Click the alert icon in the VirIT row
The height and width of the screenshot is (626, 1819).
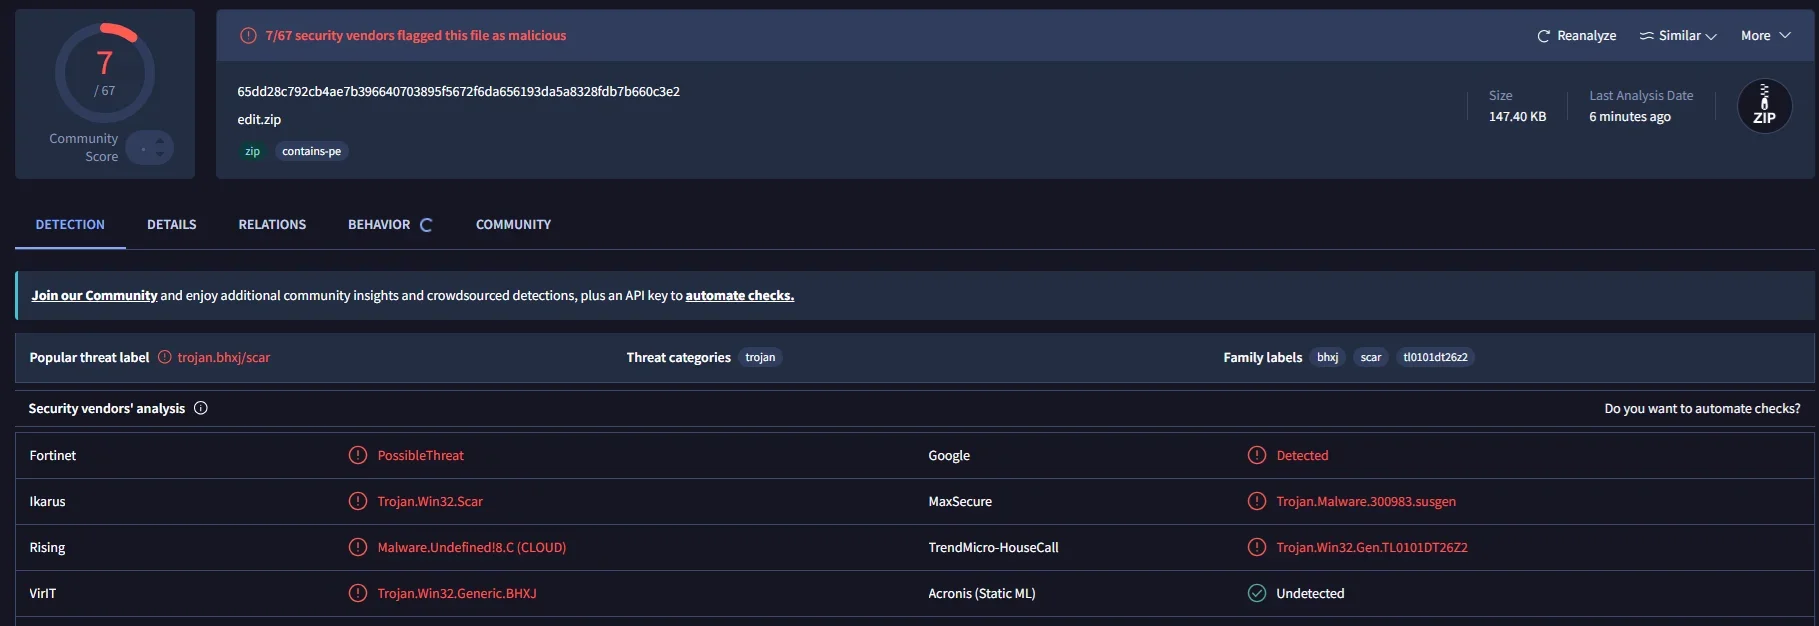[x=357, y=593]
